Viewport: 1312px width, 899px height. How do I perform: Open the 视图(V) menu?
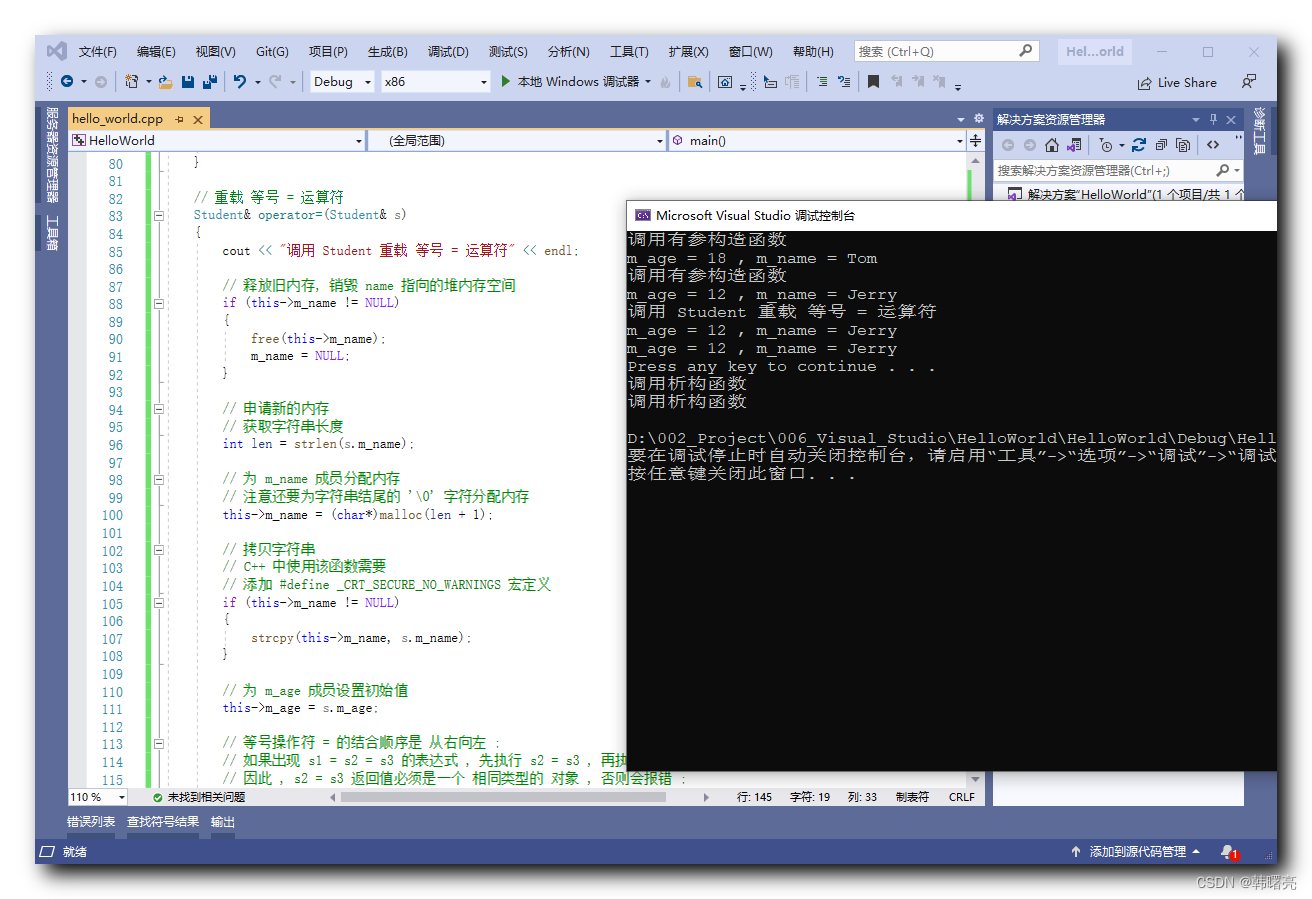click(x=215, y=52)
